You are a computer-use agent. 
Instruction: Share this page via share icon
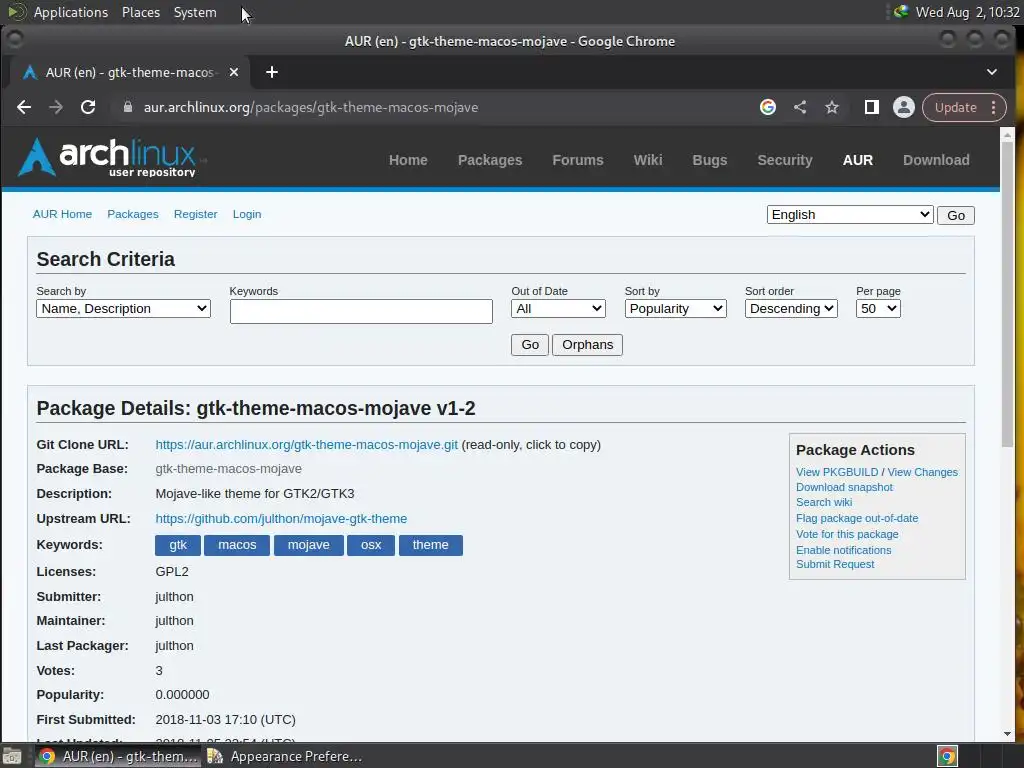[800, 107]
